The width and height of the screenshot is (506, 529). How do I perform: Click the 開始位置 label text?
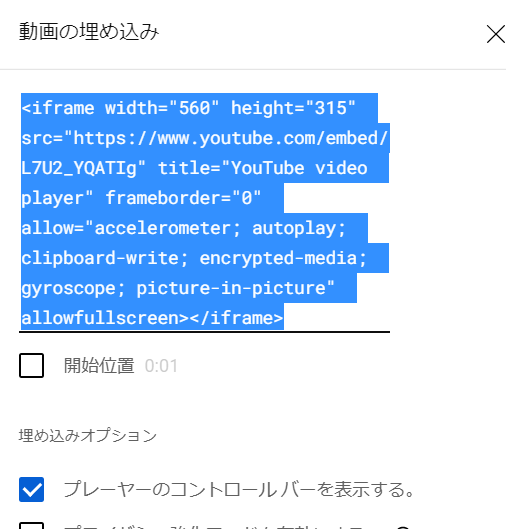coord(99,365)
